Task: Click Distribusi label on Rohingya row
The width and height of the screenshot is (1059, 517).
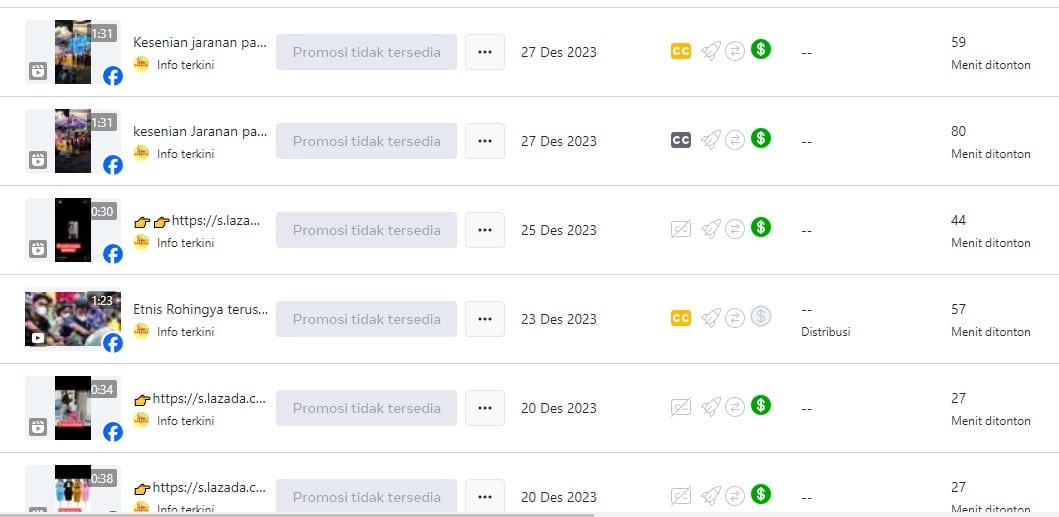Action: (x=825, y=332)
